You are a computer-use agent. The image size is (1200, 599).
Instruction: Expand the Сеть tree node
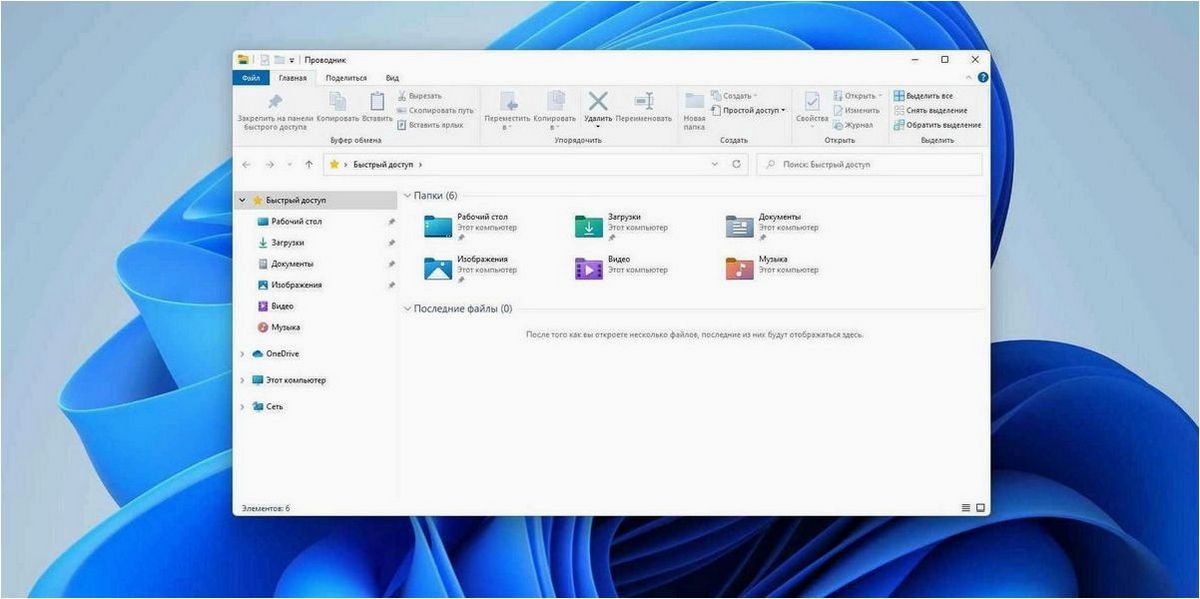coord(242,407)
